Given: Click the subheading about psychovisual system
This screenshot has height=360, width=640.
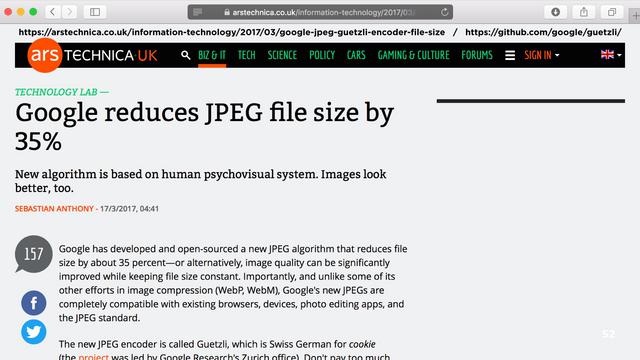Looking at the screenshot, I should coord(200,181).
